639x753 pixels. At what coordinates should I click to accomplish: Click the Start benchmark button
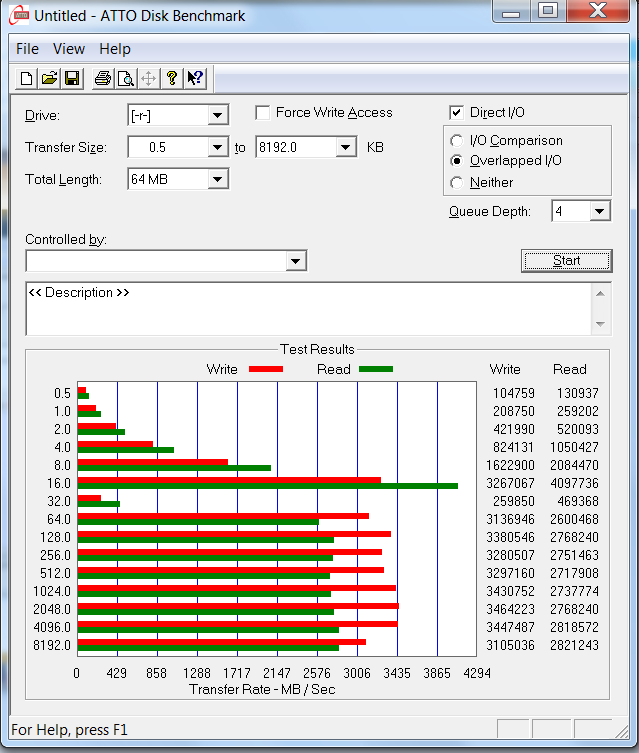pyautogui.click(x=567, y=261)
